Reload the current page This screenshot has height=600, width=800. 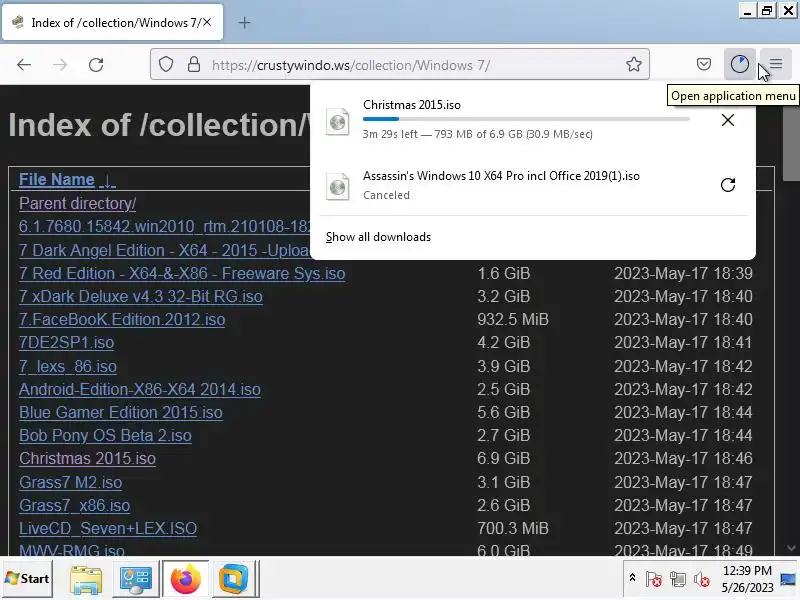point(96,65)
